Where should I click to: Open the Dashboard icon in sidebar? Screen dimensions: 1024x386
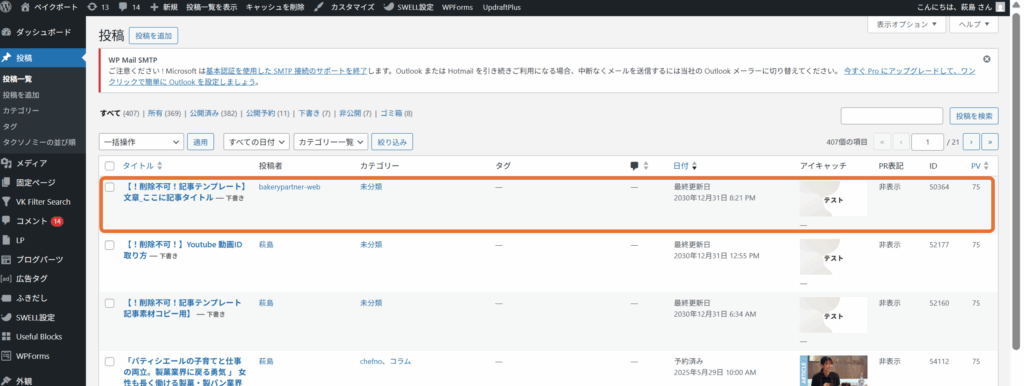[7, 32]
